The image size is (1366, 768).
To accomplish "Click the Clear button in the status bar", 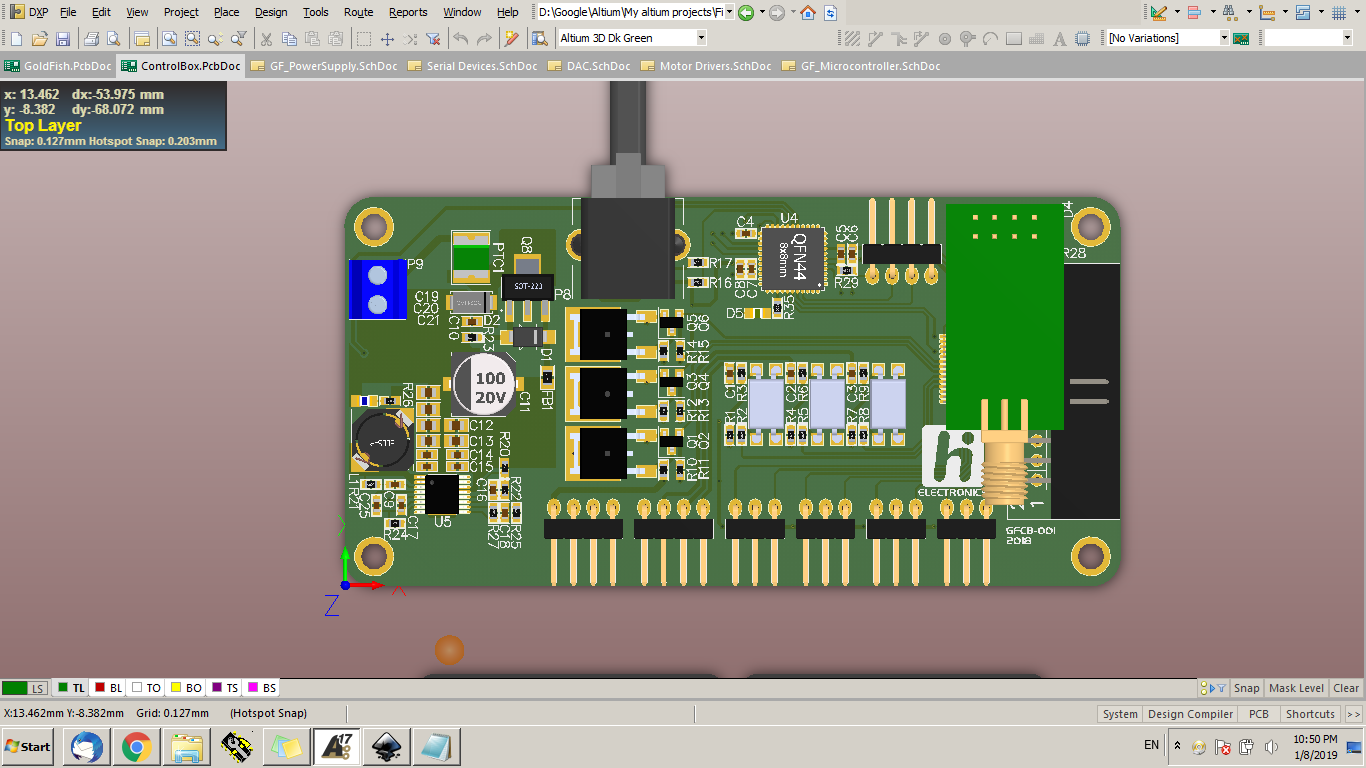I will tap(1346, 688).
